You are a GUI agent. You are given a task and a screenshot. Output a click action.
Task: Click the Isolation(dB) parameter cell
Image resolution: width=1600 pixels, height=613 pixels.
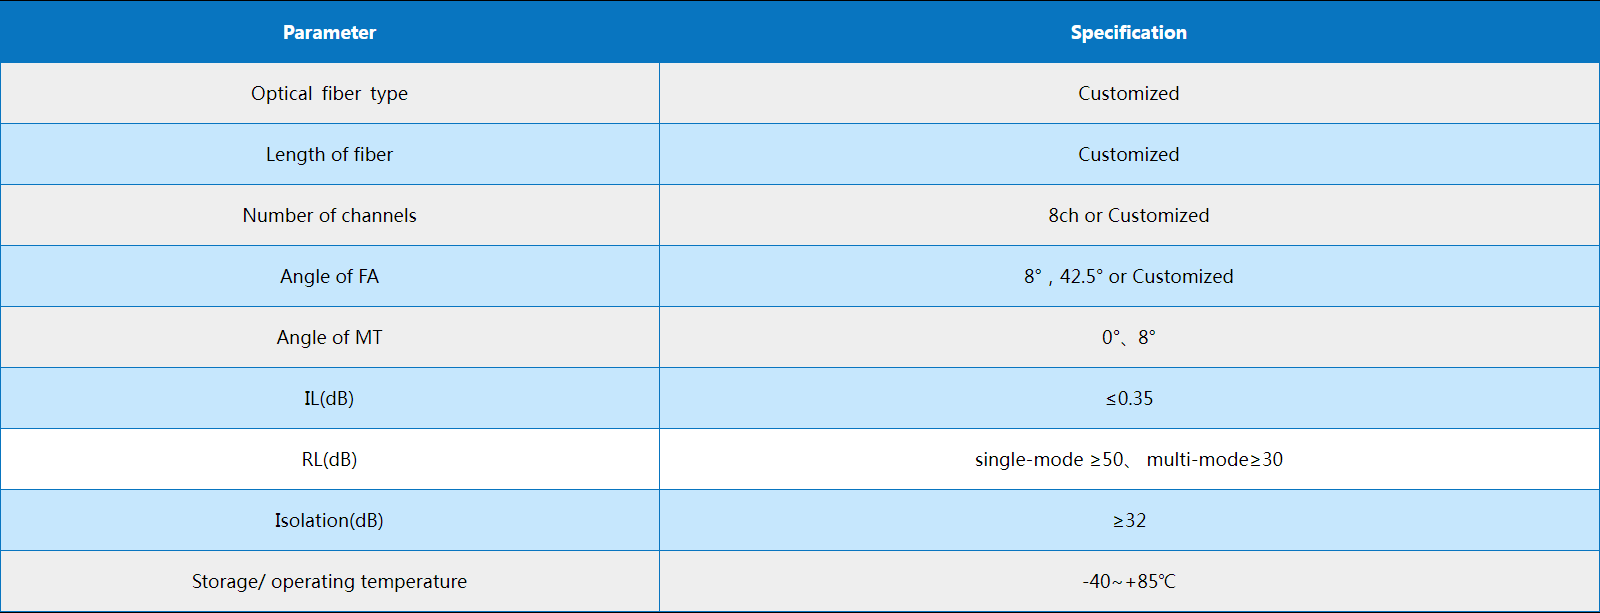(329, 520)
